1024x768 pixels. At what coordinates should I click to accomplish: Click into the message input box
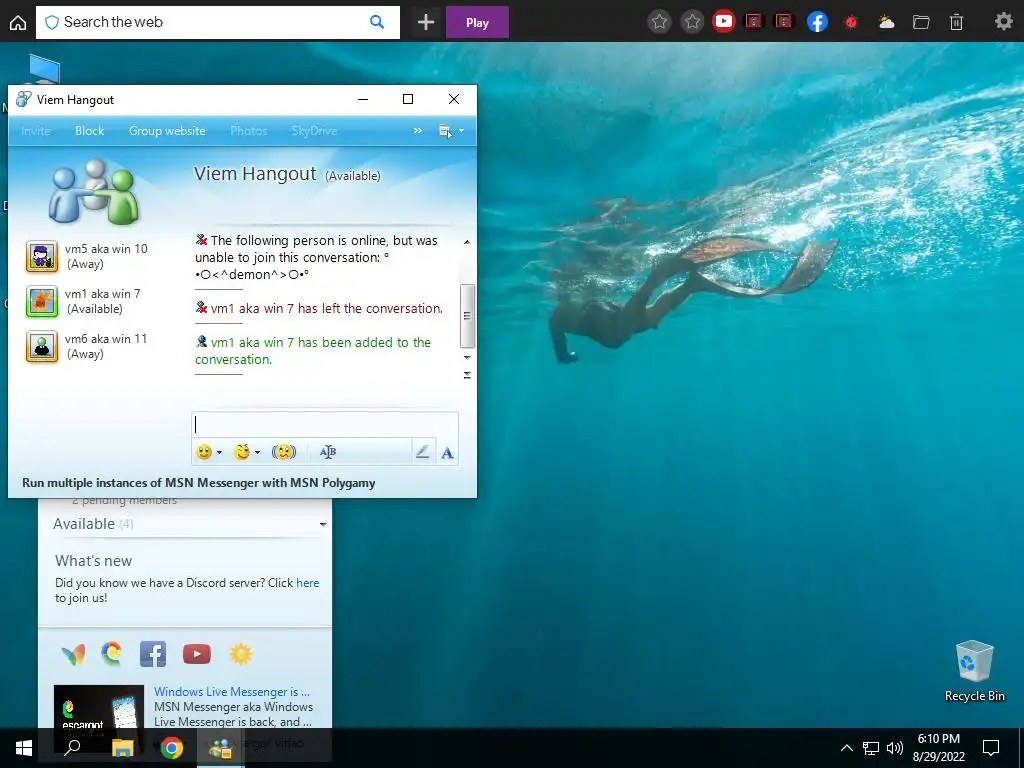pos(325,424)
